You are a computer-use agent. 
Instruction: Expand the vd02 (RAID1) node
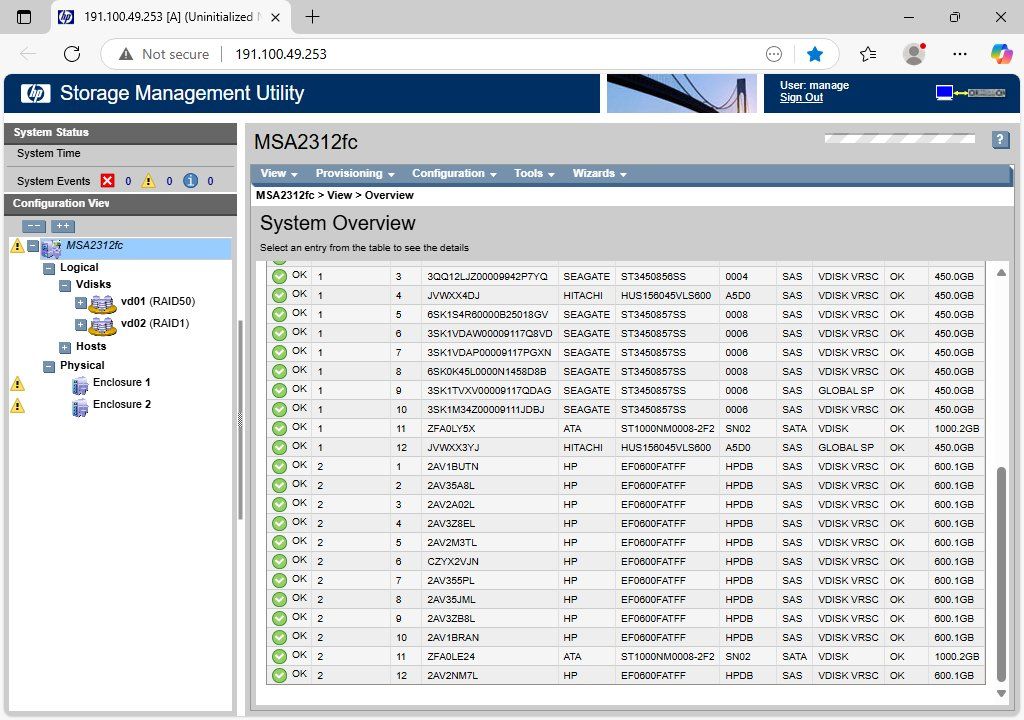(80, 325)
